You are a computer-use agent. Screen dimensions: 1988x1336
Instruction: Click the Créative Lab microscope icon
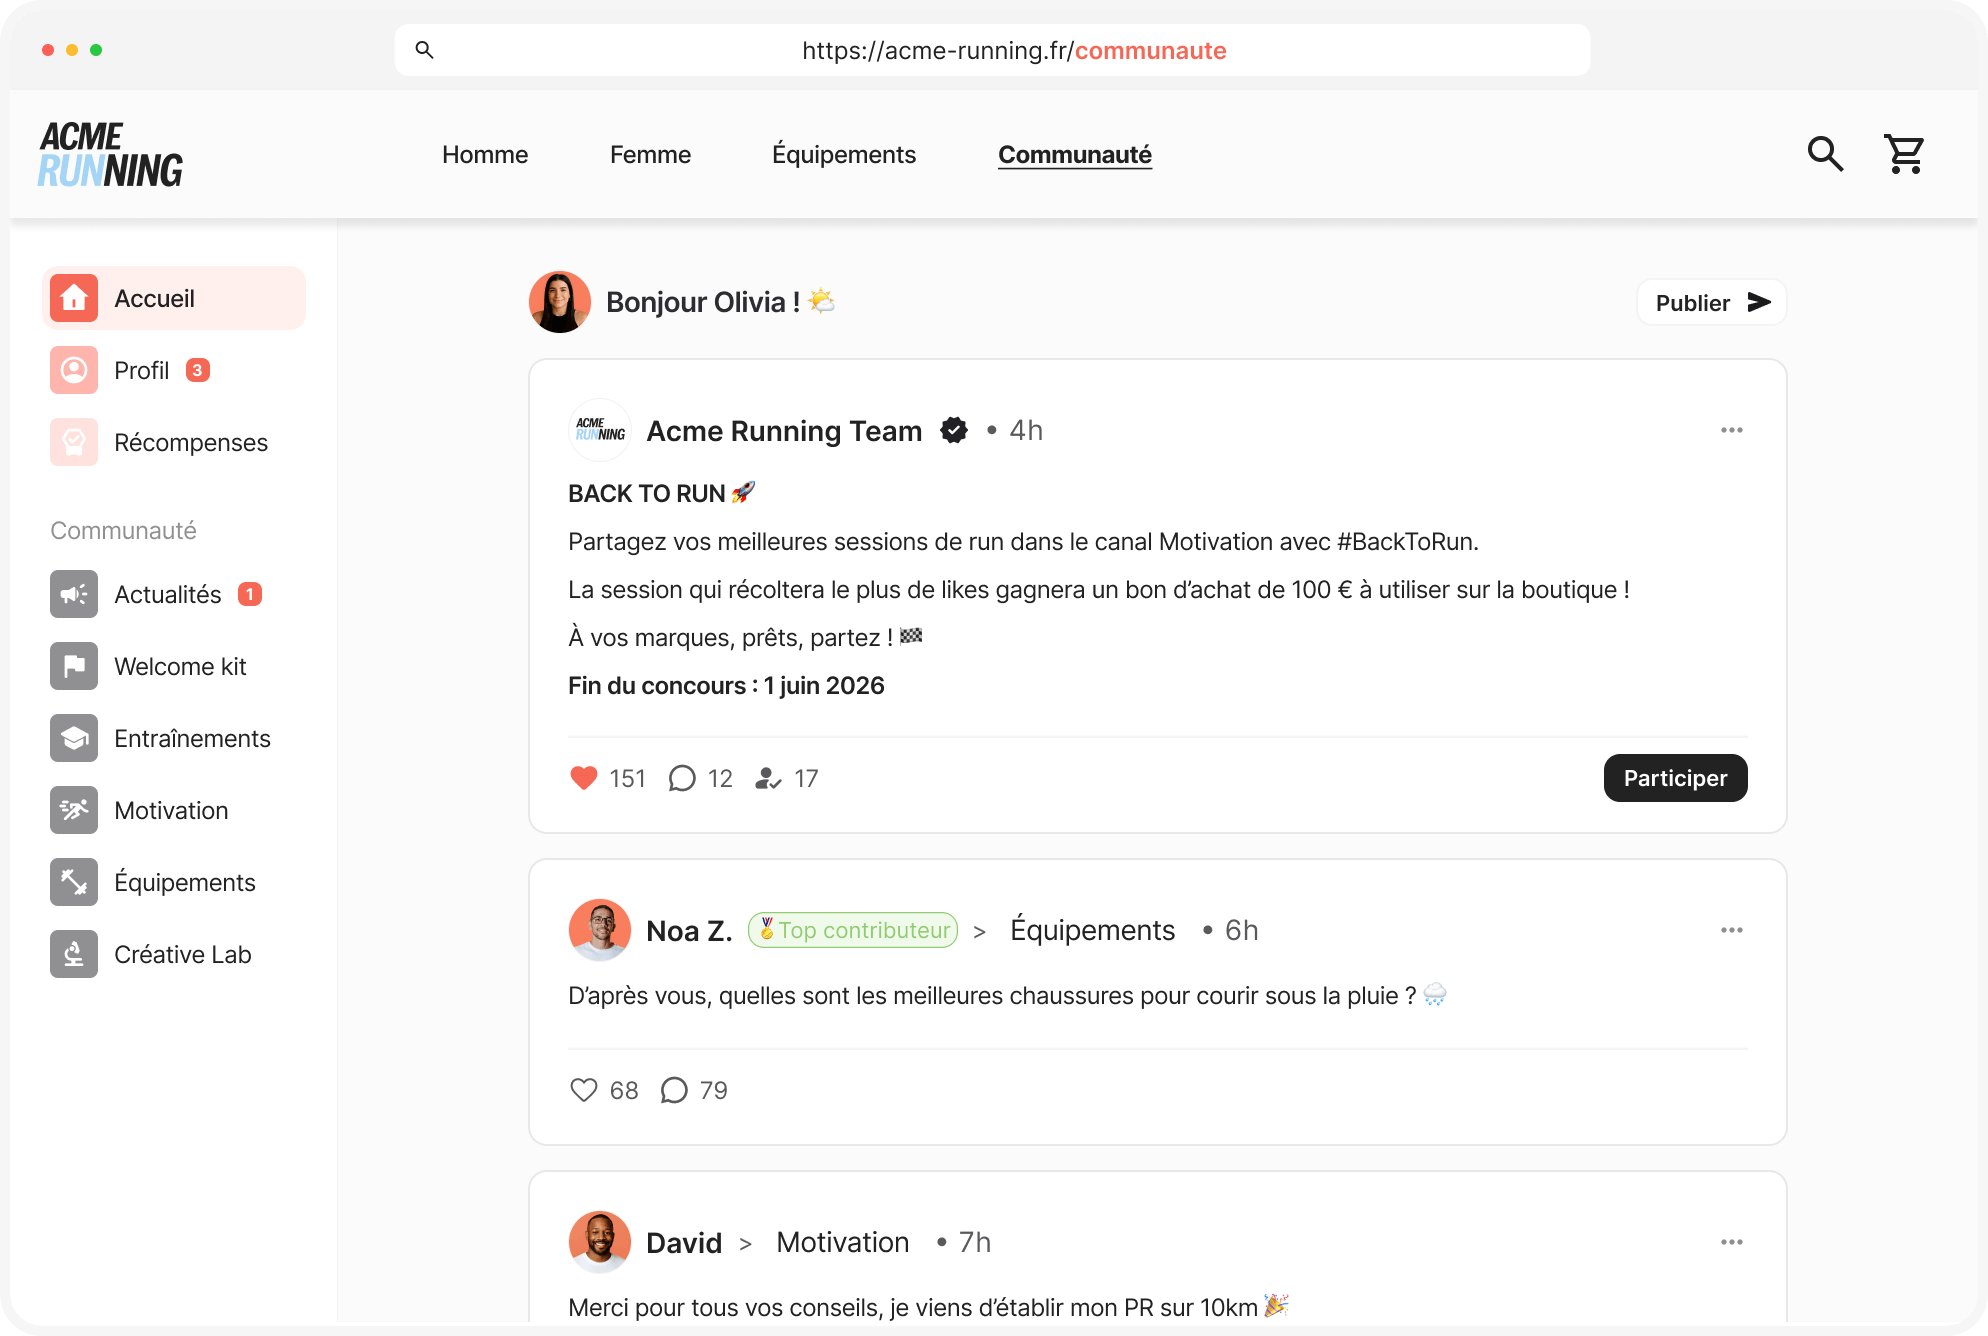pyautogui.click(x=74, y=954)
